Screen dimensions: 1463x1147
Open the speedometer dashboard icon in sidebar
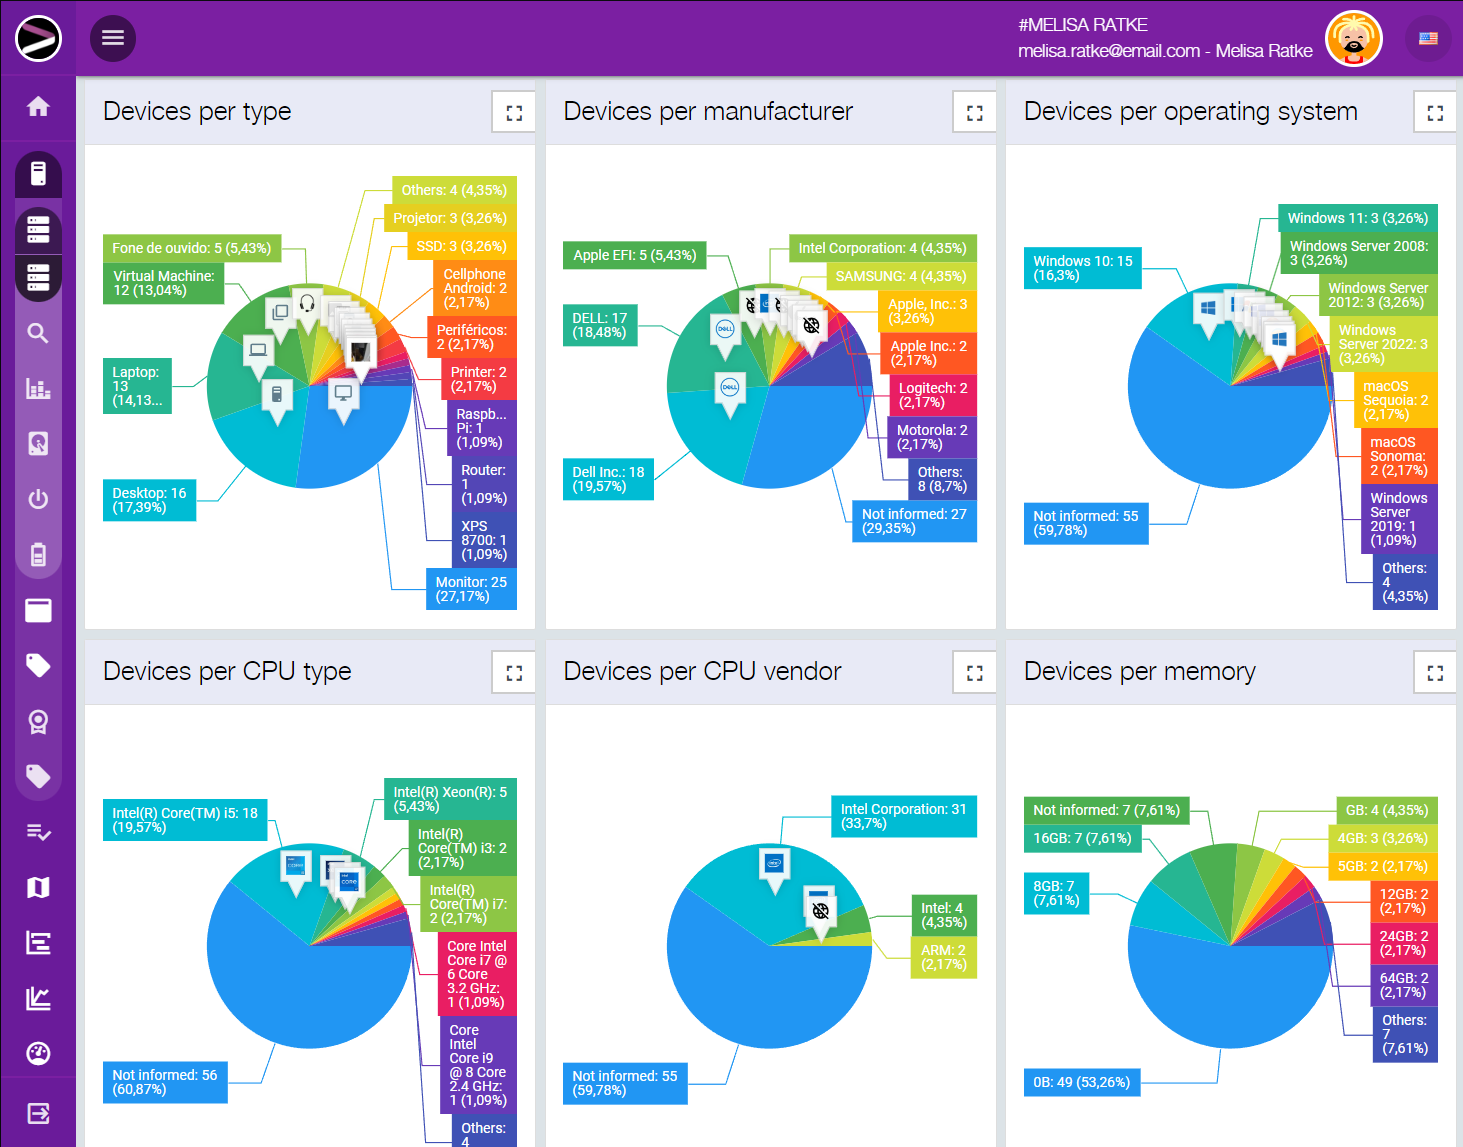point(38,1053)
